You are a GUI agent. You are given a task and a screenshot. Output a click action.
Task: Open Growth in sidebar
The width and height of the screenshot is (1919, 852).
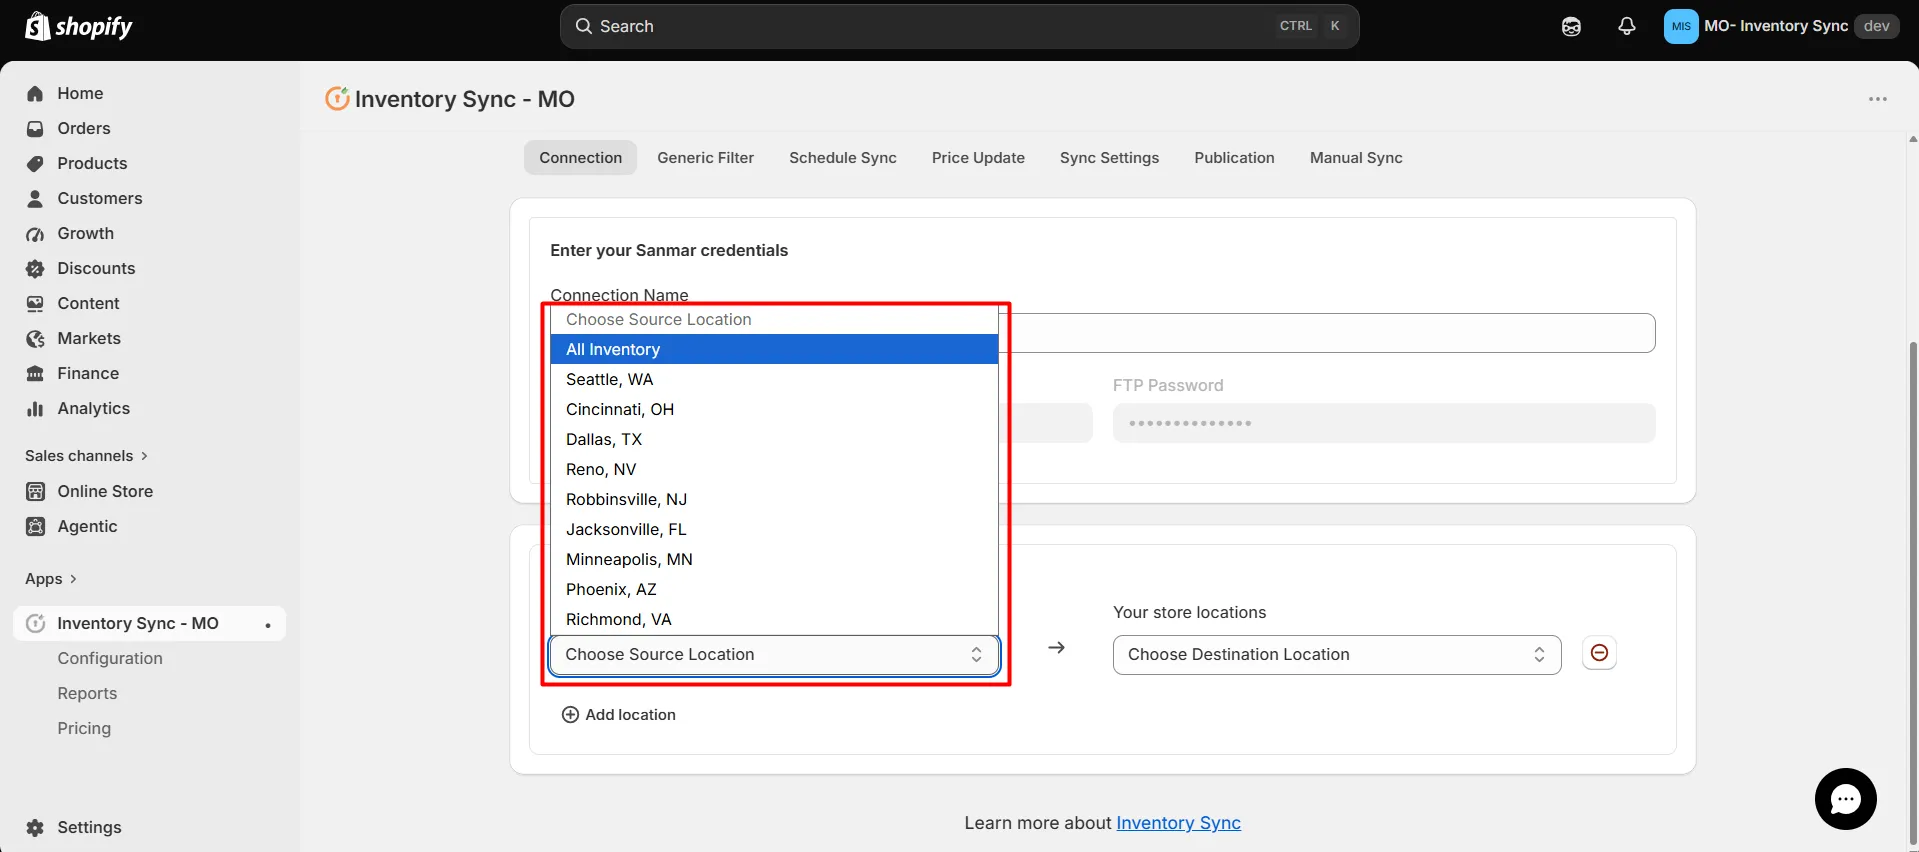point(86,233)
